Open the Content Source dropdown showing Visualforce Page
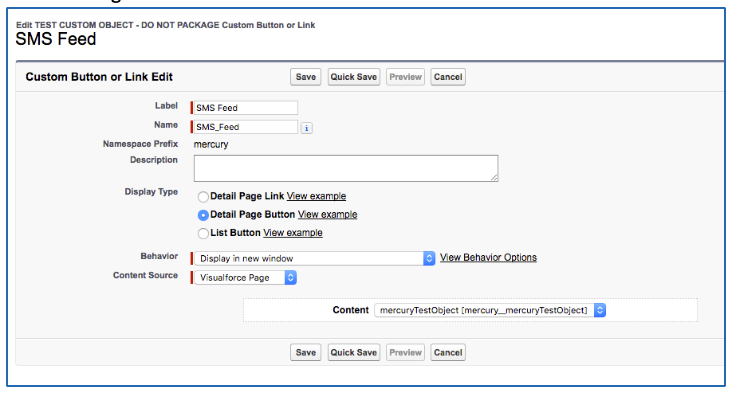This screenshot has height=394, width=736. coord(245,278)
